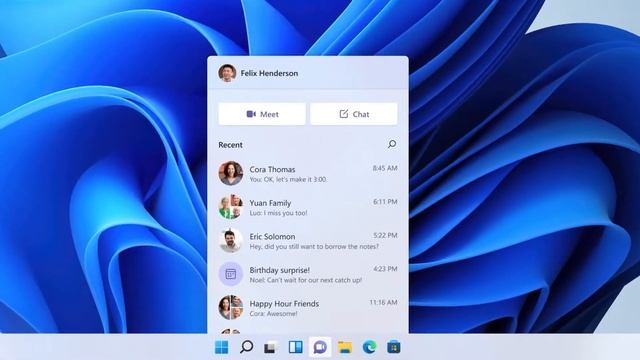Click the 11:16 AM timestamp
The width and height of the screenshot is (640, 360).
click(x=383, y=302)
